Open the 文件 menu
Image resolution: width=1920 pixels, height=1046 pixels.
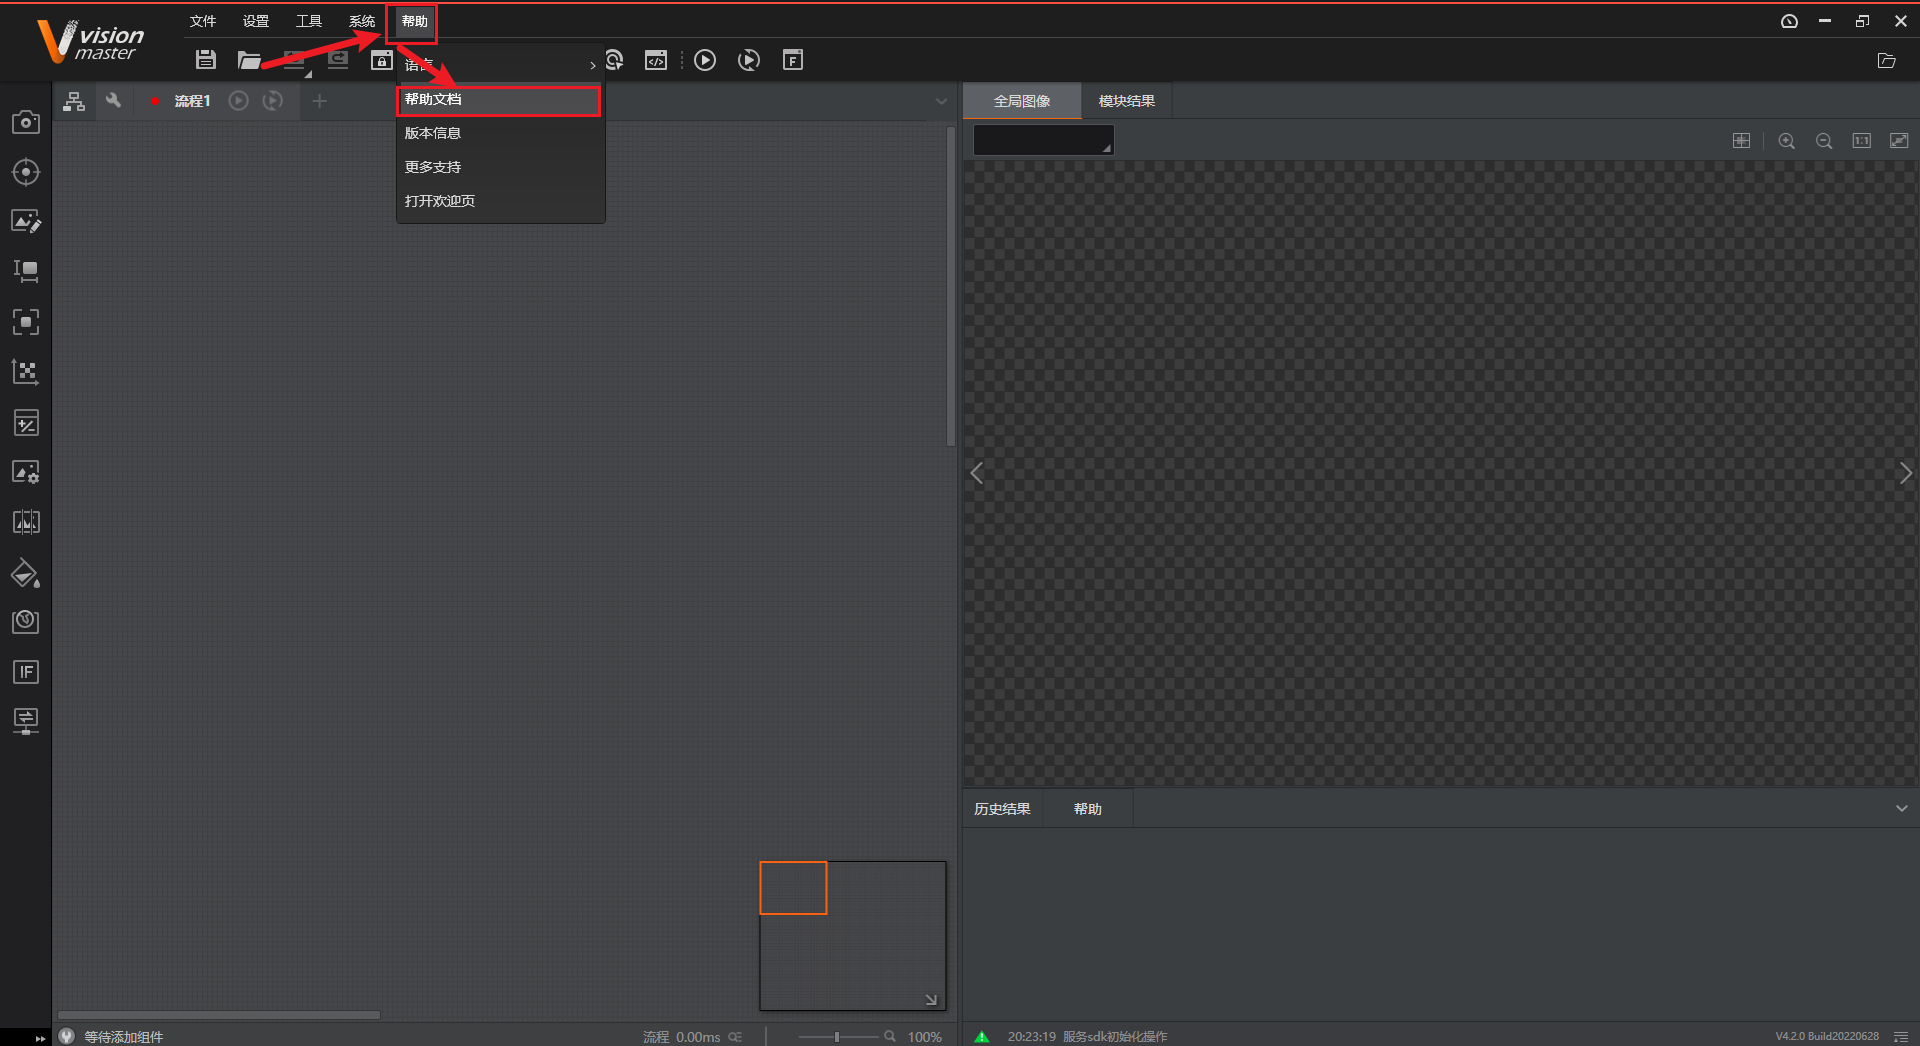(203, 21)
